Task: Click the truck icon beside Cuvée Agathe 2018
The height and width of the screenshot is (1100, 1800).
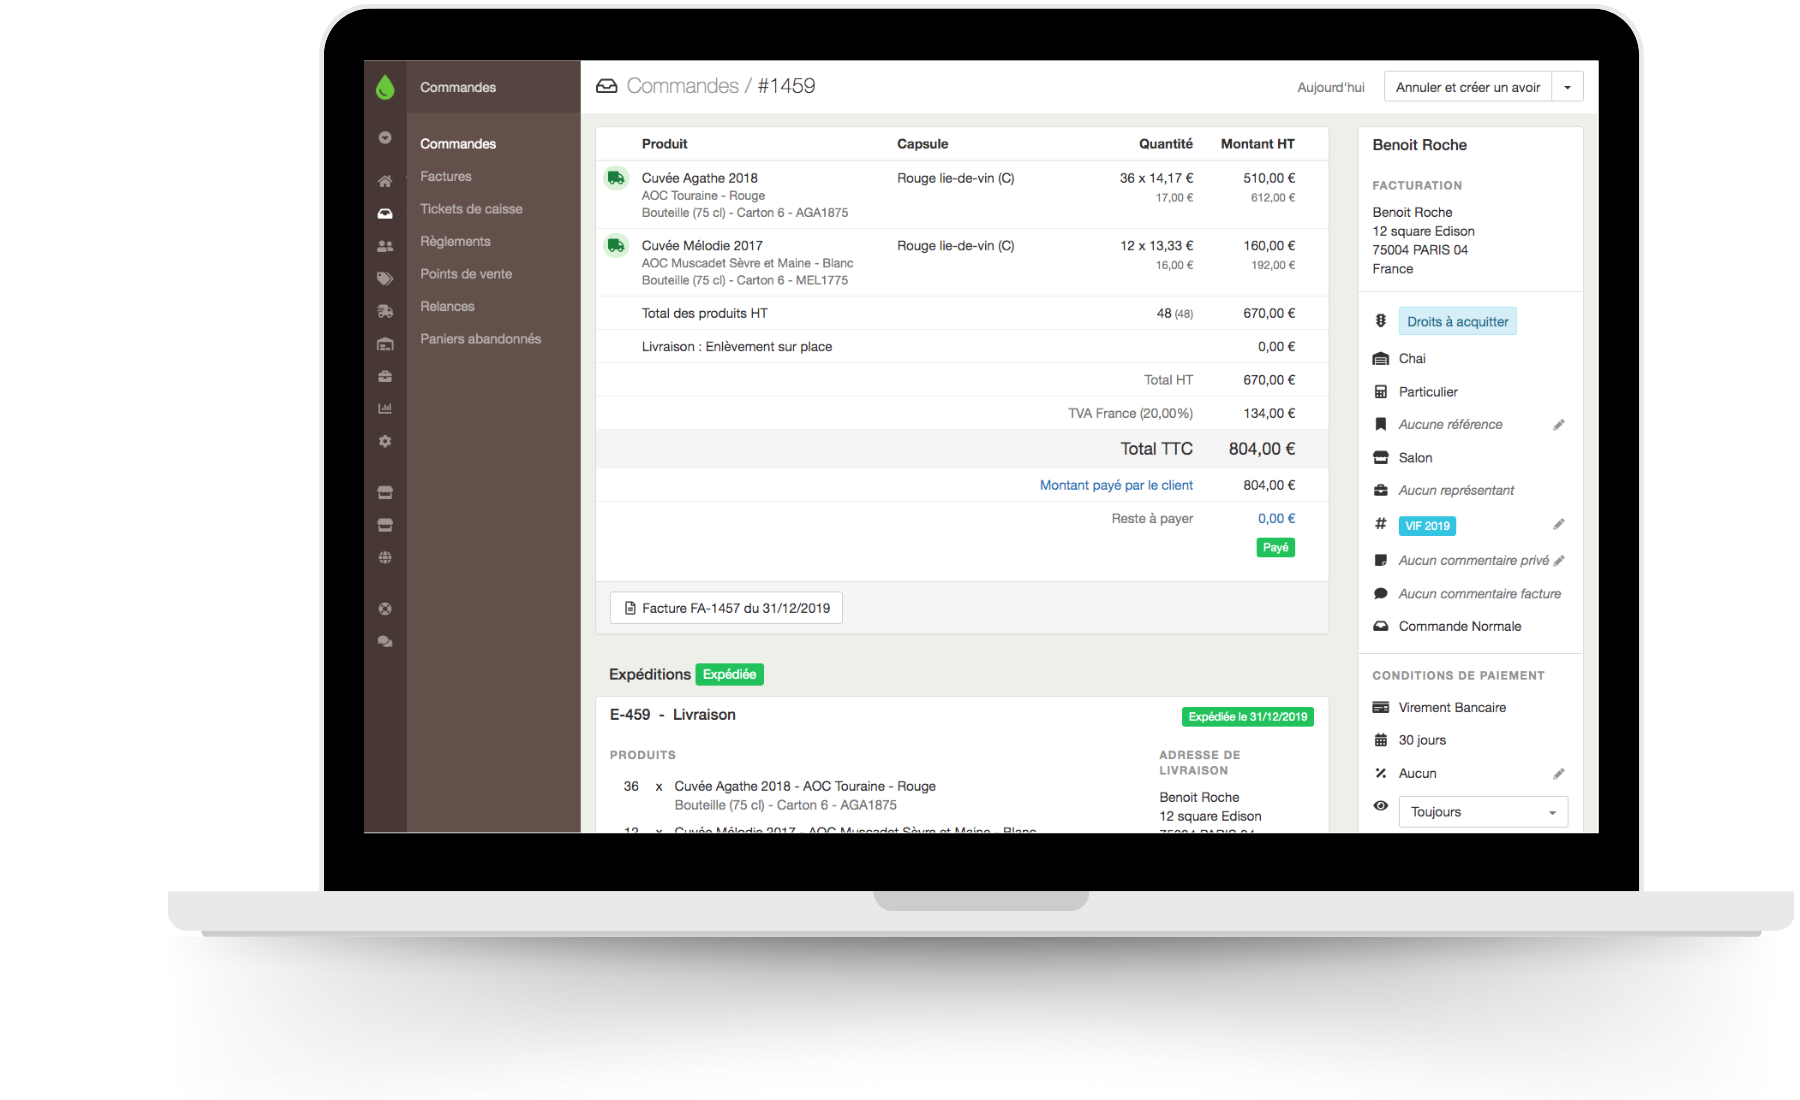Action: pos(616,178)
